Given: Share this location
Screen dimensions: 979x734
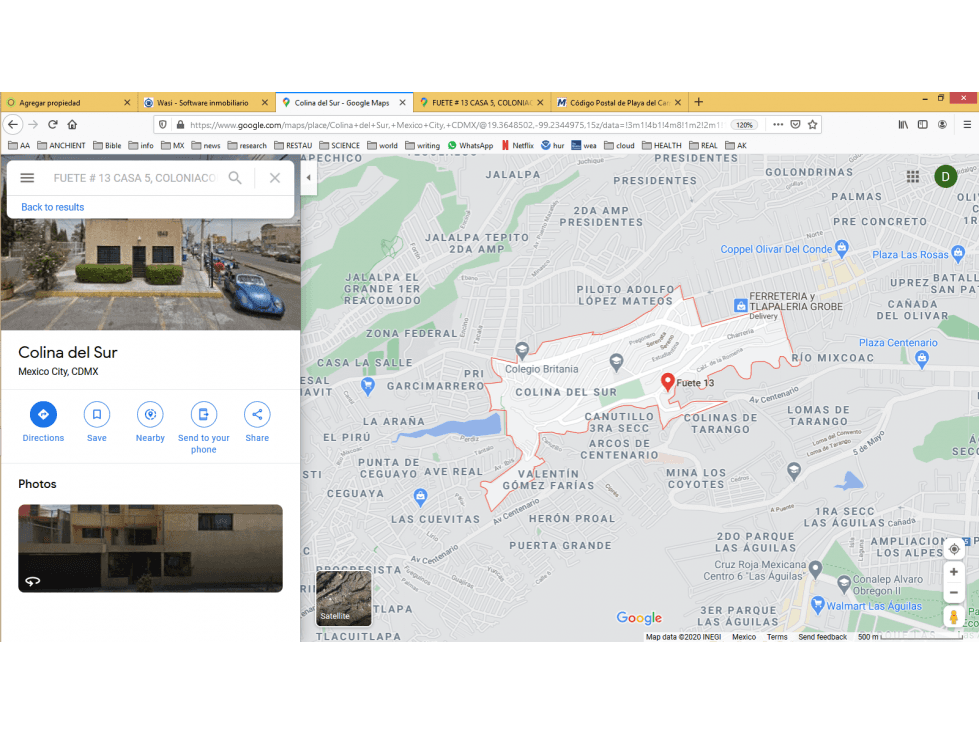Looking at the screenshot, I should click(x=257, y=414).
